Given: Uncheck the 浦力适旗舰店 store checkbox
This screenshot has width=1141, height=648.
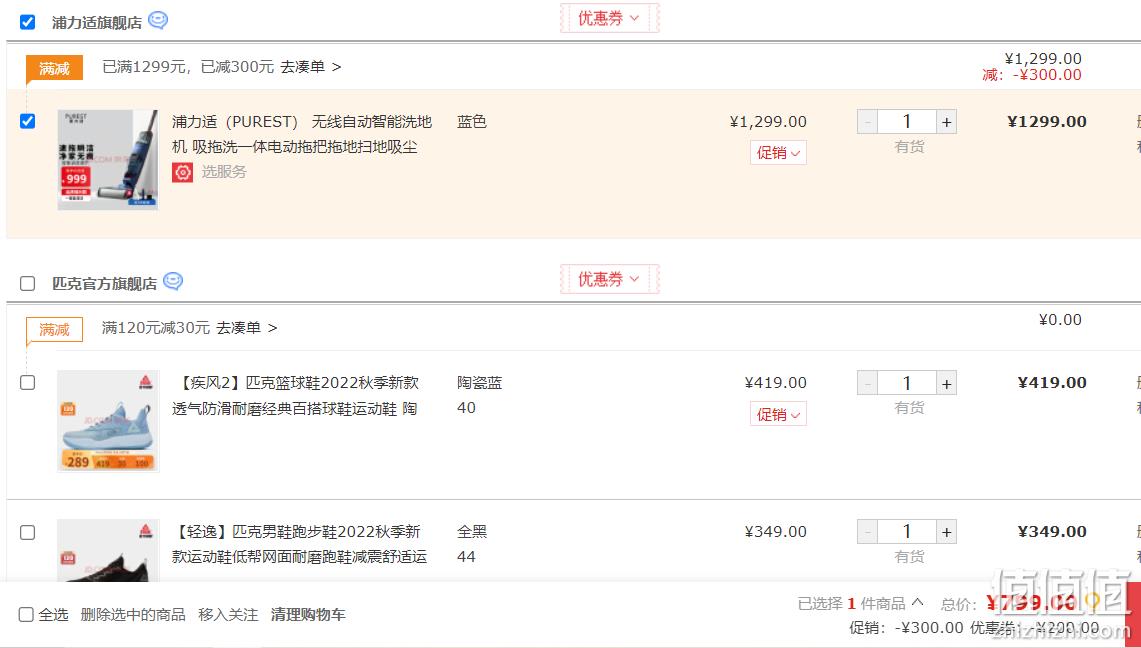Looking at the screenshot, I should pyautogui.click(x=28, y=22).
